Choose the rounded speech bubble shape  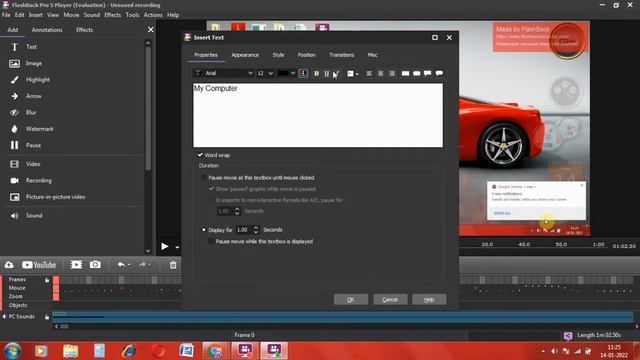pos(439,73)
